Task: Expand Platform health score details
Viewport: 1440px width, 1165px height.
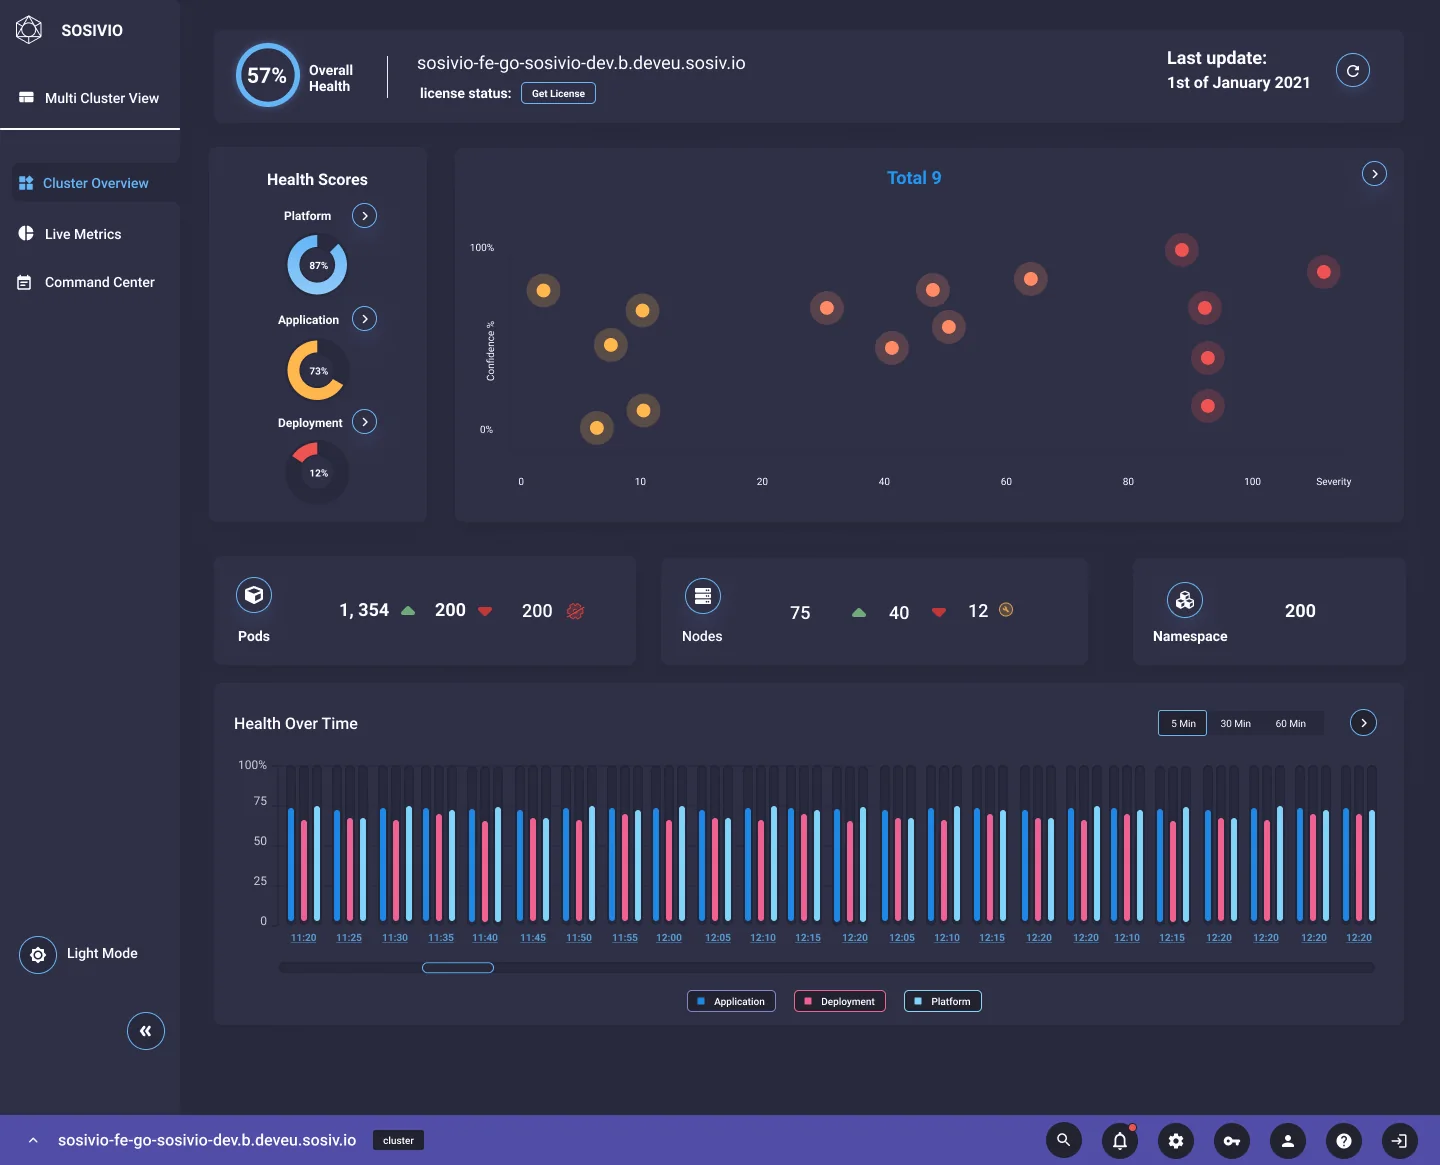Action: (365, 216)
